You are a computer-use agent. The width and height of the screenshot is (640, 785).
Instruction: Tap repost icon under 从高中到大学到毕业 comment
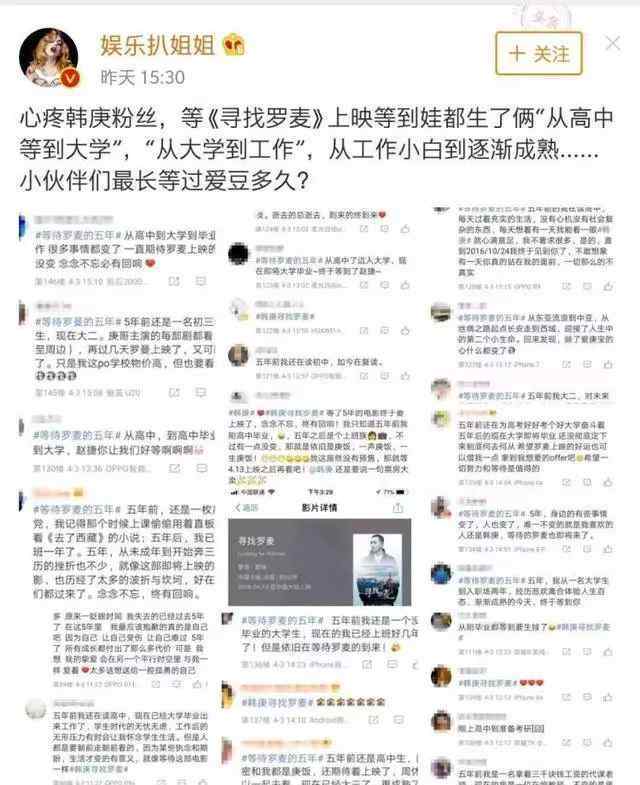(174, 281)
